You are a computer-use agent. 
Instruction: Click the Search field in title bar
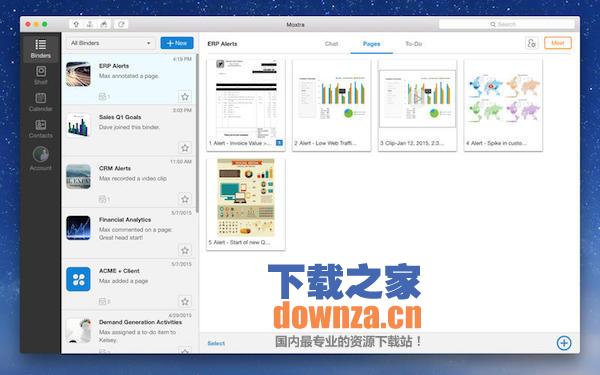coord(507,24)
